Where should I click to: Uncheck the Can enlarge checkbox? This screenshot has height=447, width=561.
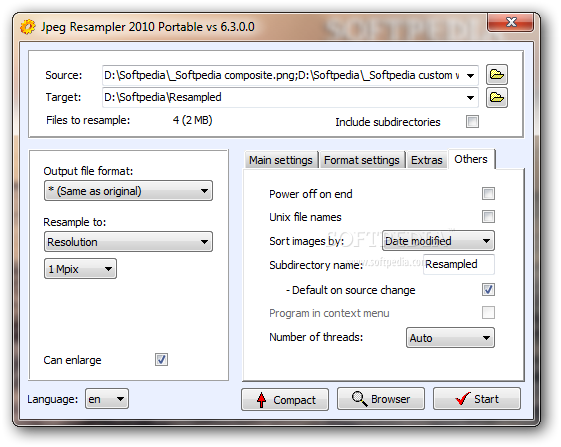[x=161, y=360]
